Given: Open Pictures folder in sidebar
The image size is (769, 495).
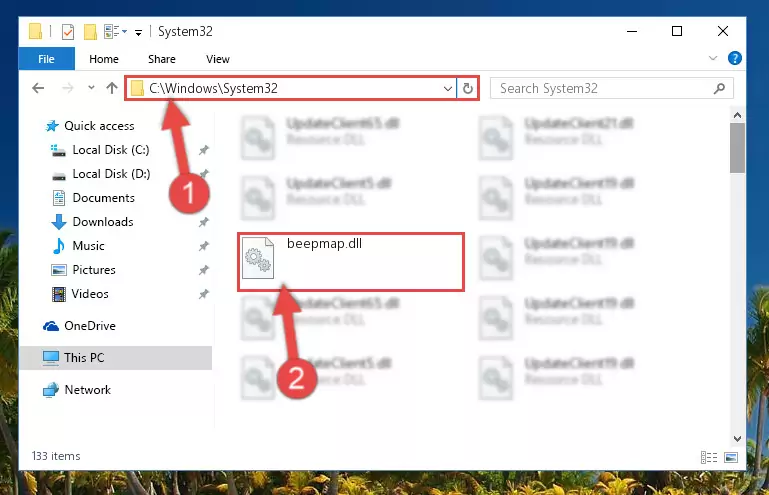Looking at the screenshot, I should click(94, 270).
